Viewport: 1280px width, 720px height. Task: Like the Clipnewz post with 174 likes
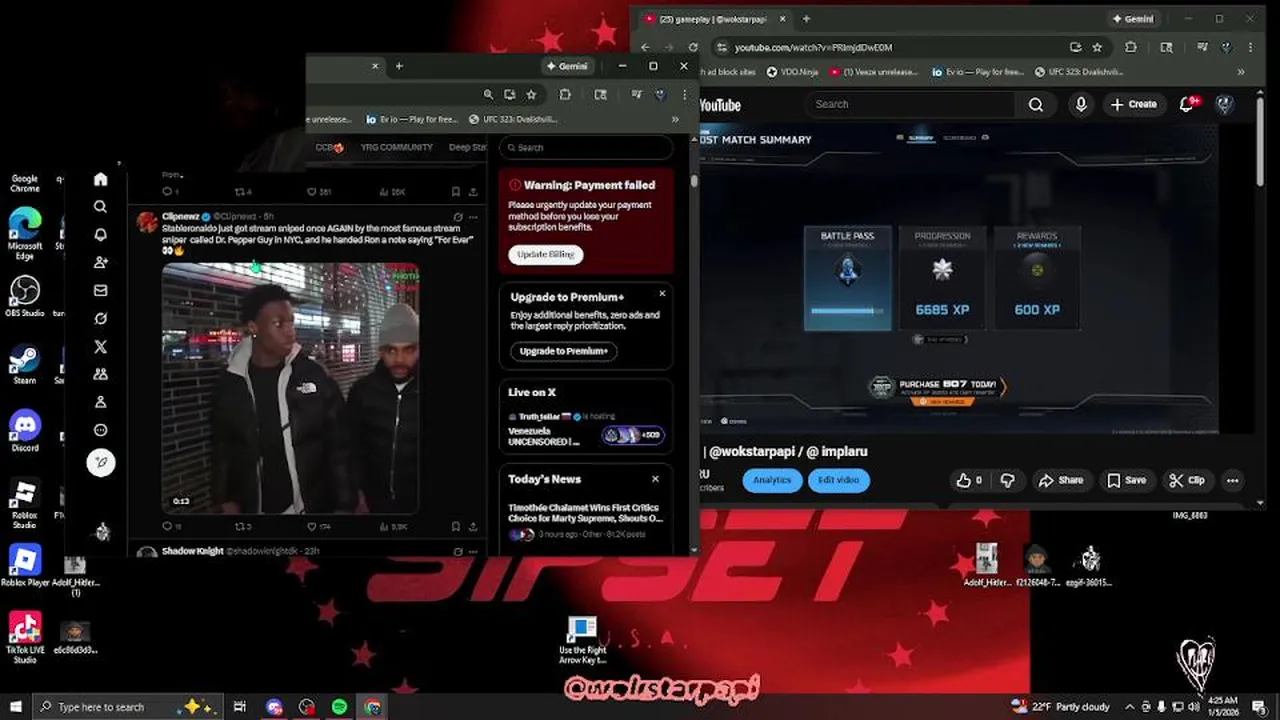coord(312,526)
